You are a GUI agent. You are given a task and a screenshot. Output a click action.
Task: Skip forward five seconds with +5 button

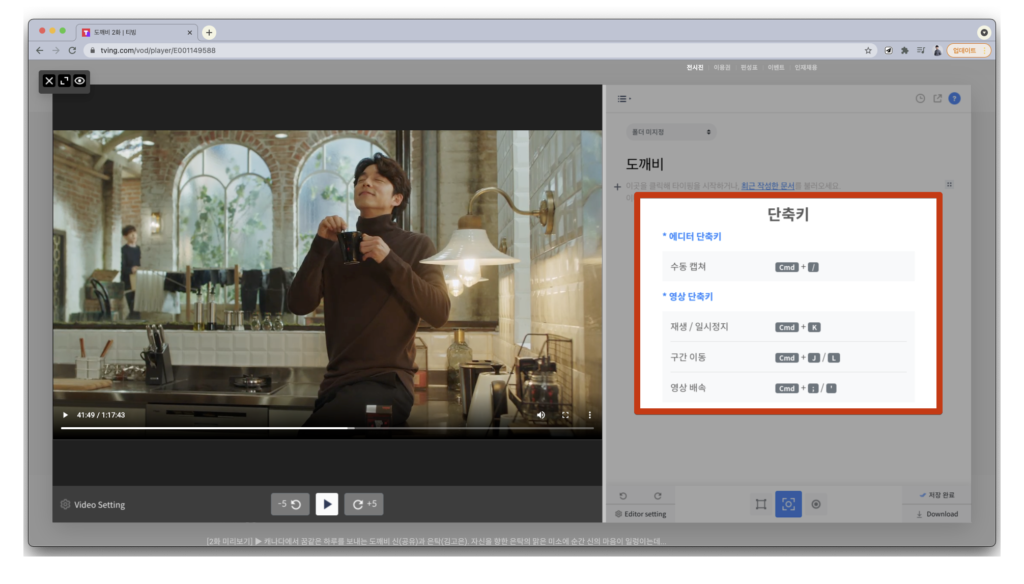pos(364,504)
